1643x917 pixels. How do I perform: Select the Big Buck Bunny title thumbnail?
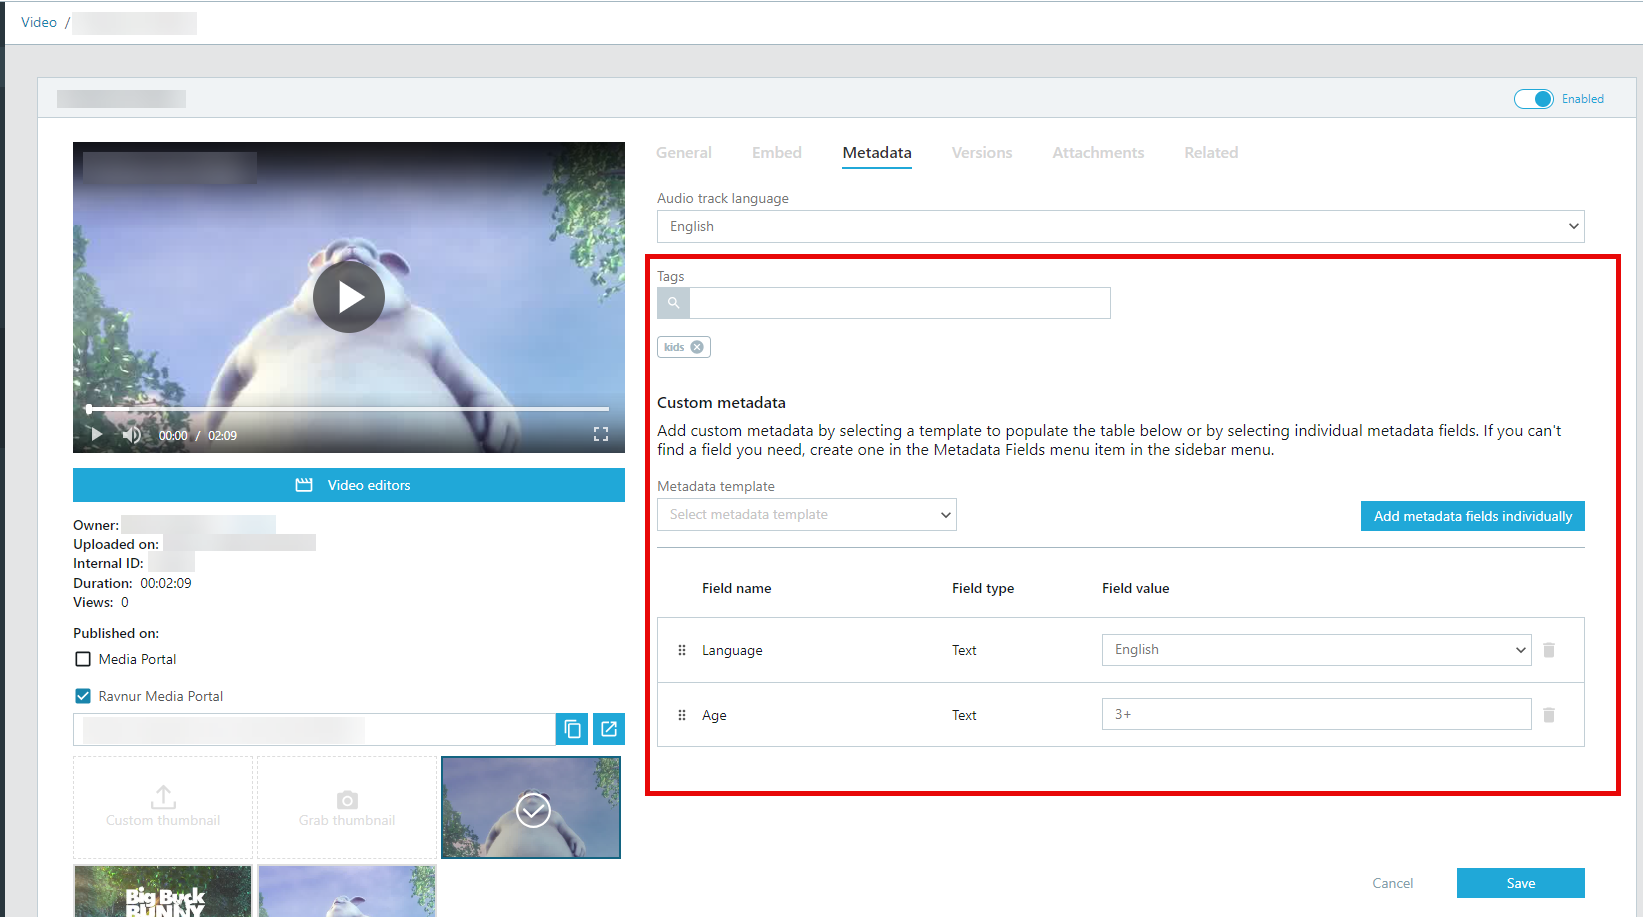pos(163,891)
